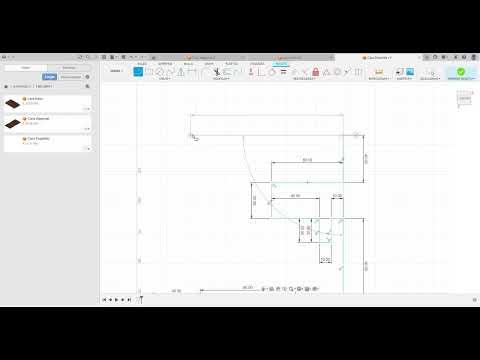Open the MODIFY dropdown menu
The height and width of the screenshot is (360, 480).
click(x=221, y=79)
